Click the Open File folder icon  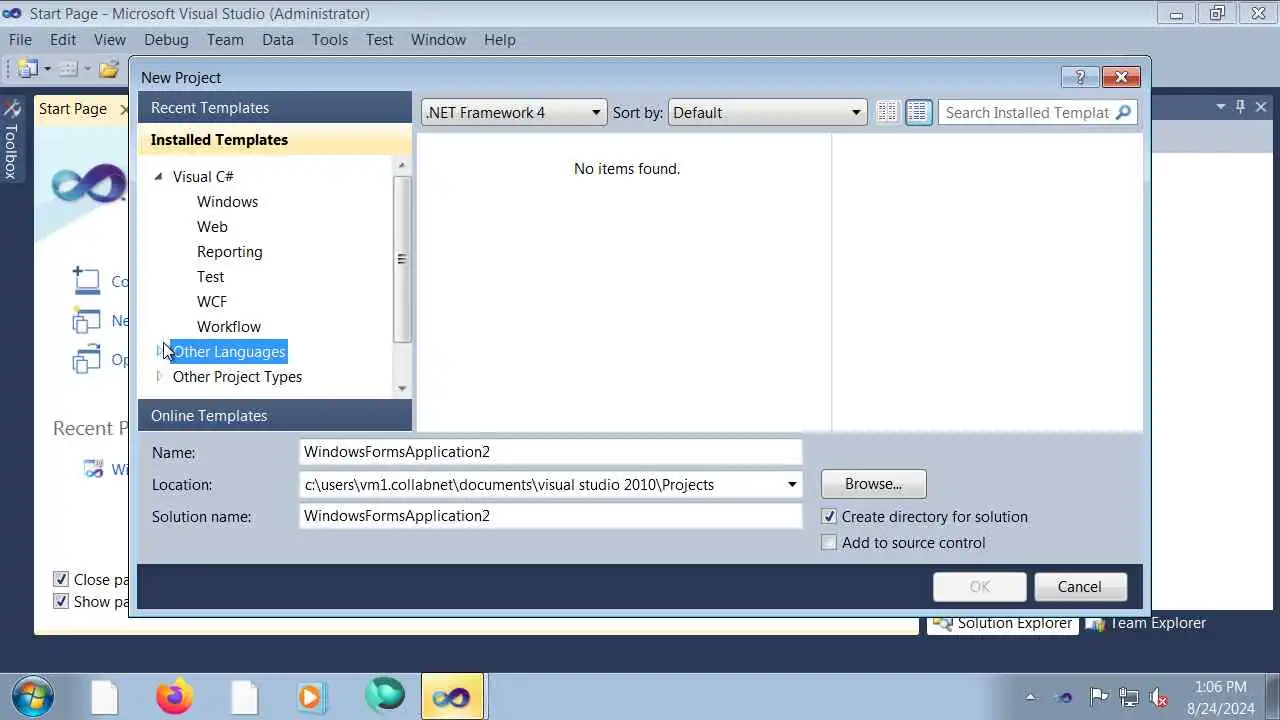click(109, 69)
